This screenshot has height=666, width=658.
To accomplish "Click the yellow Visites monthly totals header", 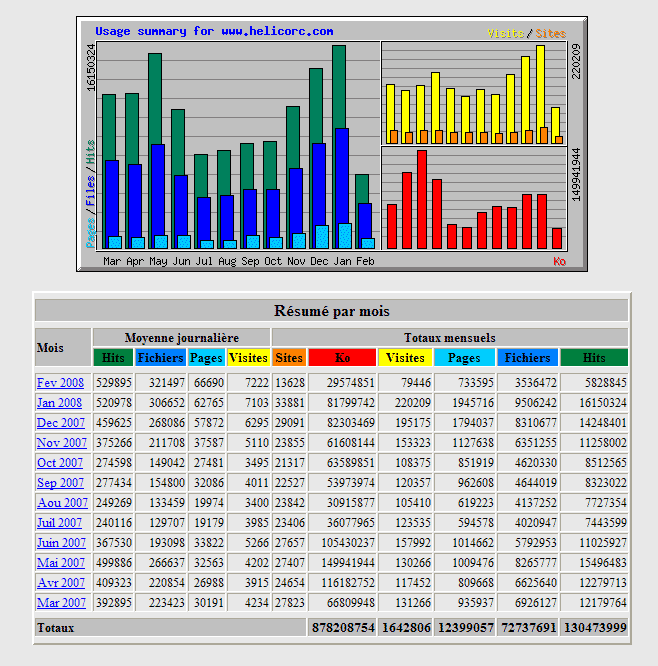I will pyautogui.click(x=405, y=358).
